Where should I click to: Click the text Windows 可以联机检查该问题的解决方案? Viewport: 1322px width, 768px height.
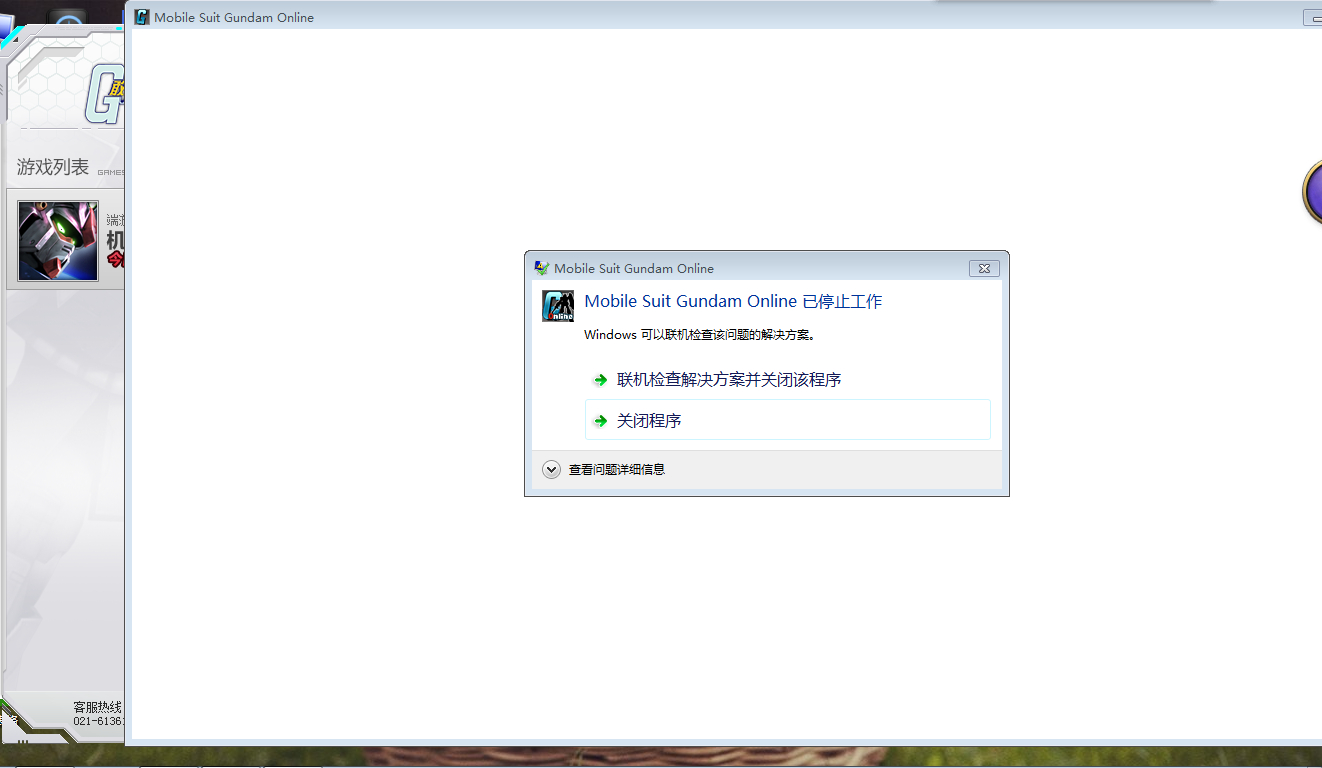pos(700,335)
